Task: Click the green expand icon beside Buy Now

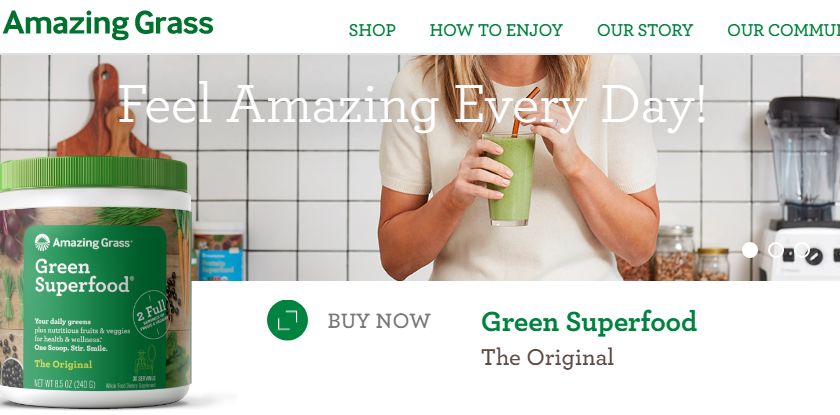Action: pos(287,320)
